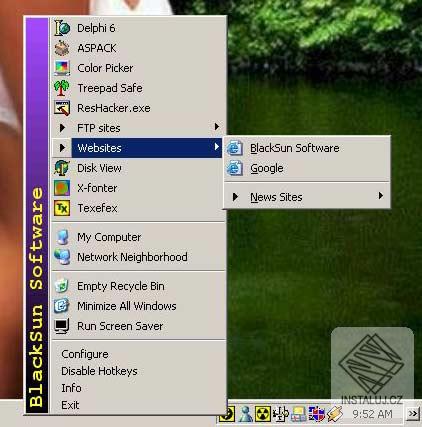Click the Treepad Safe palm tree icon

62,88
